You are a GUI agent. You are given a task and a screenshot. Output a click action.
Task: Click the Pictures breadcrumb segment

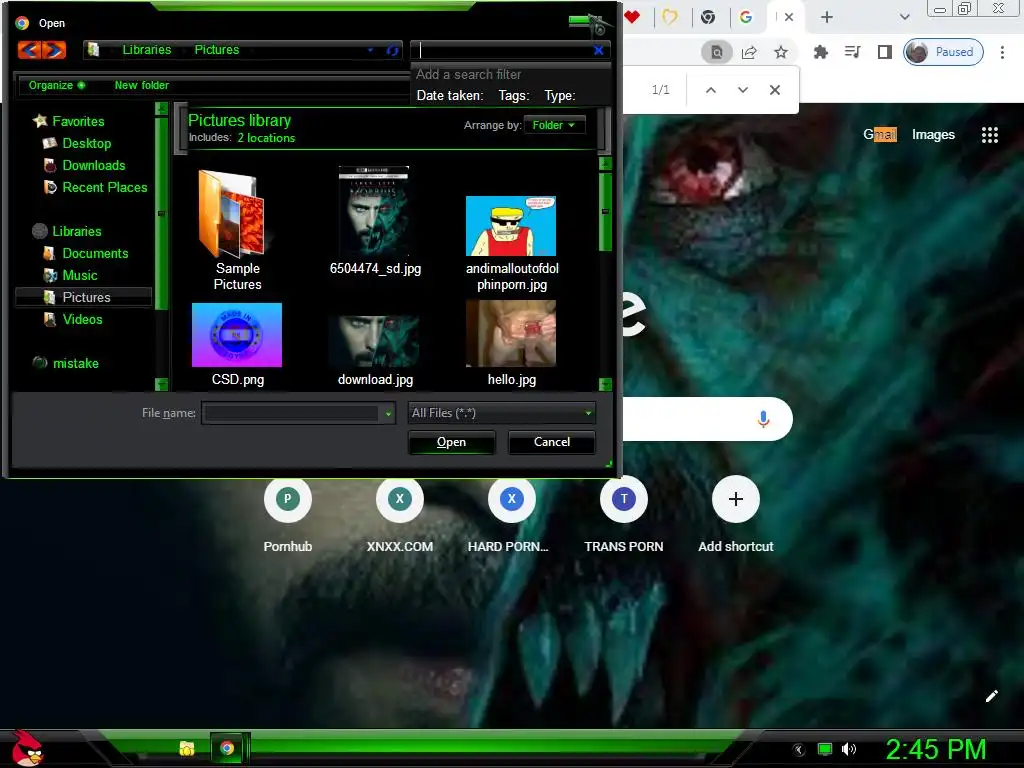coord(217,50)
